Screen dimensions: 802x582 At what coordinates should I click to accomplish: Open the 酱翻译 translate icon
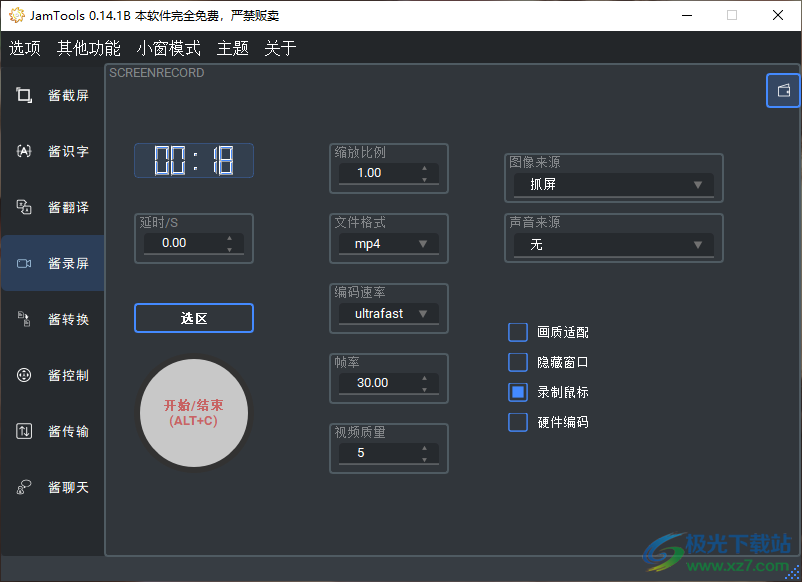[x=24, y=207]
